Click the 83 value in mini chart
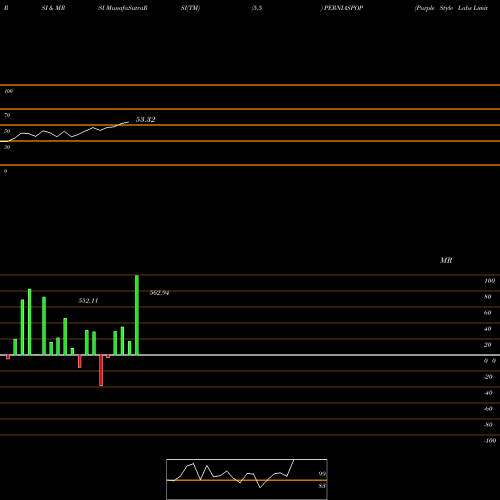The width and height of the screenshot is (500, 500). click(x=322, y=486)
